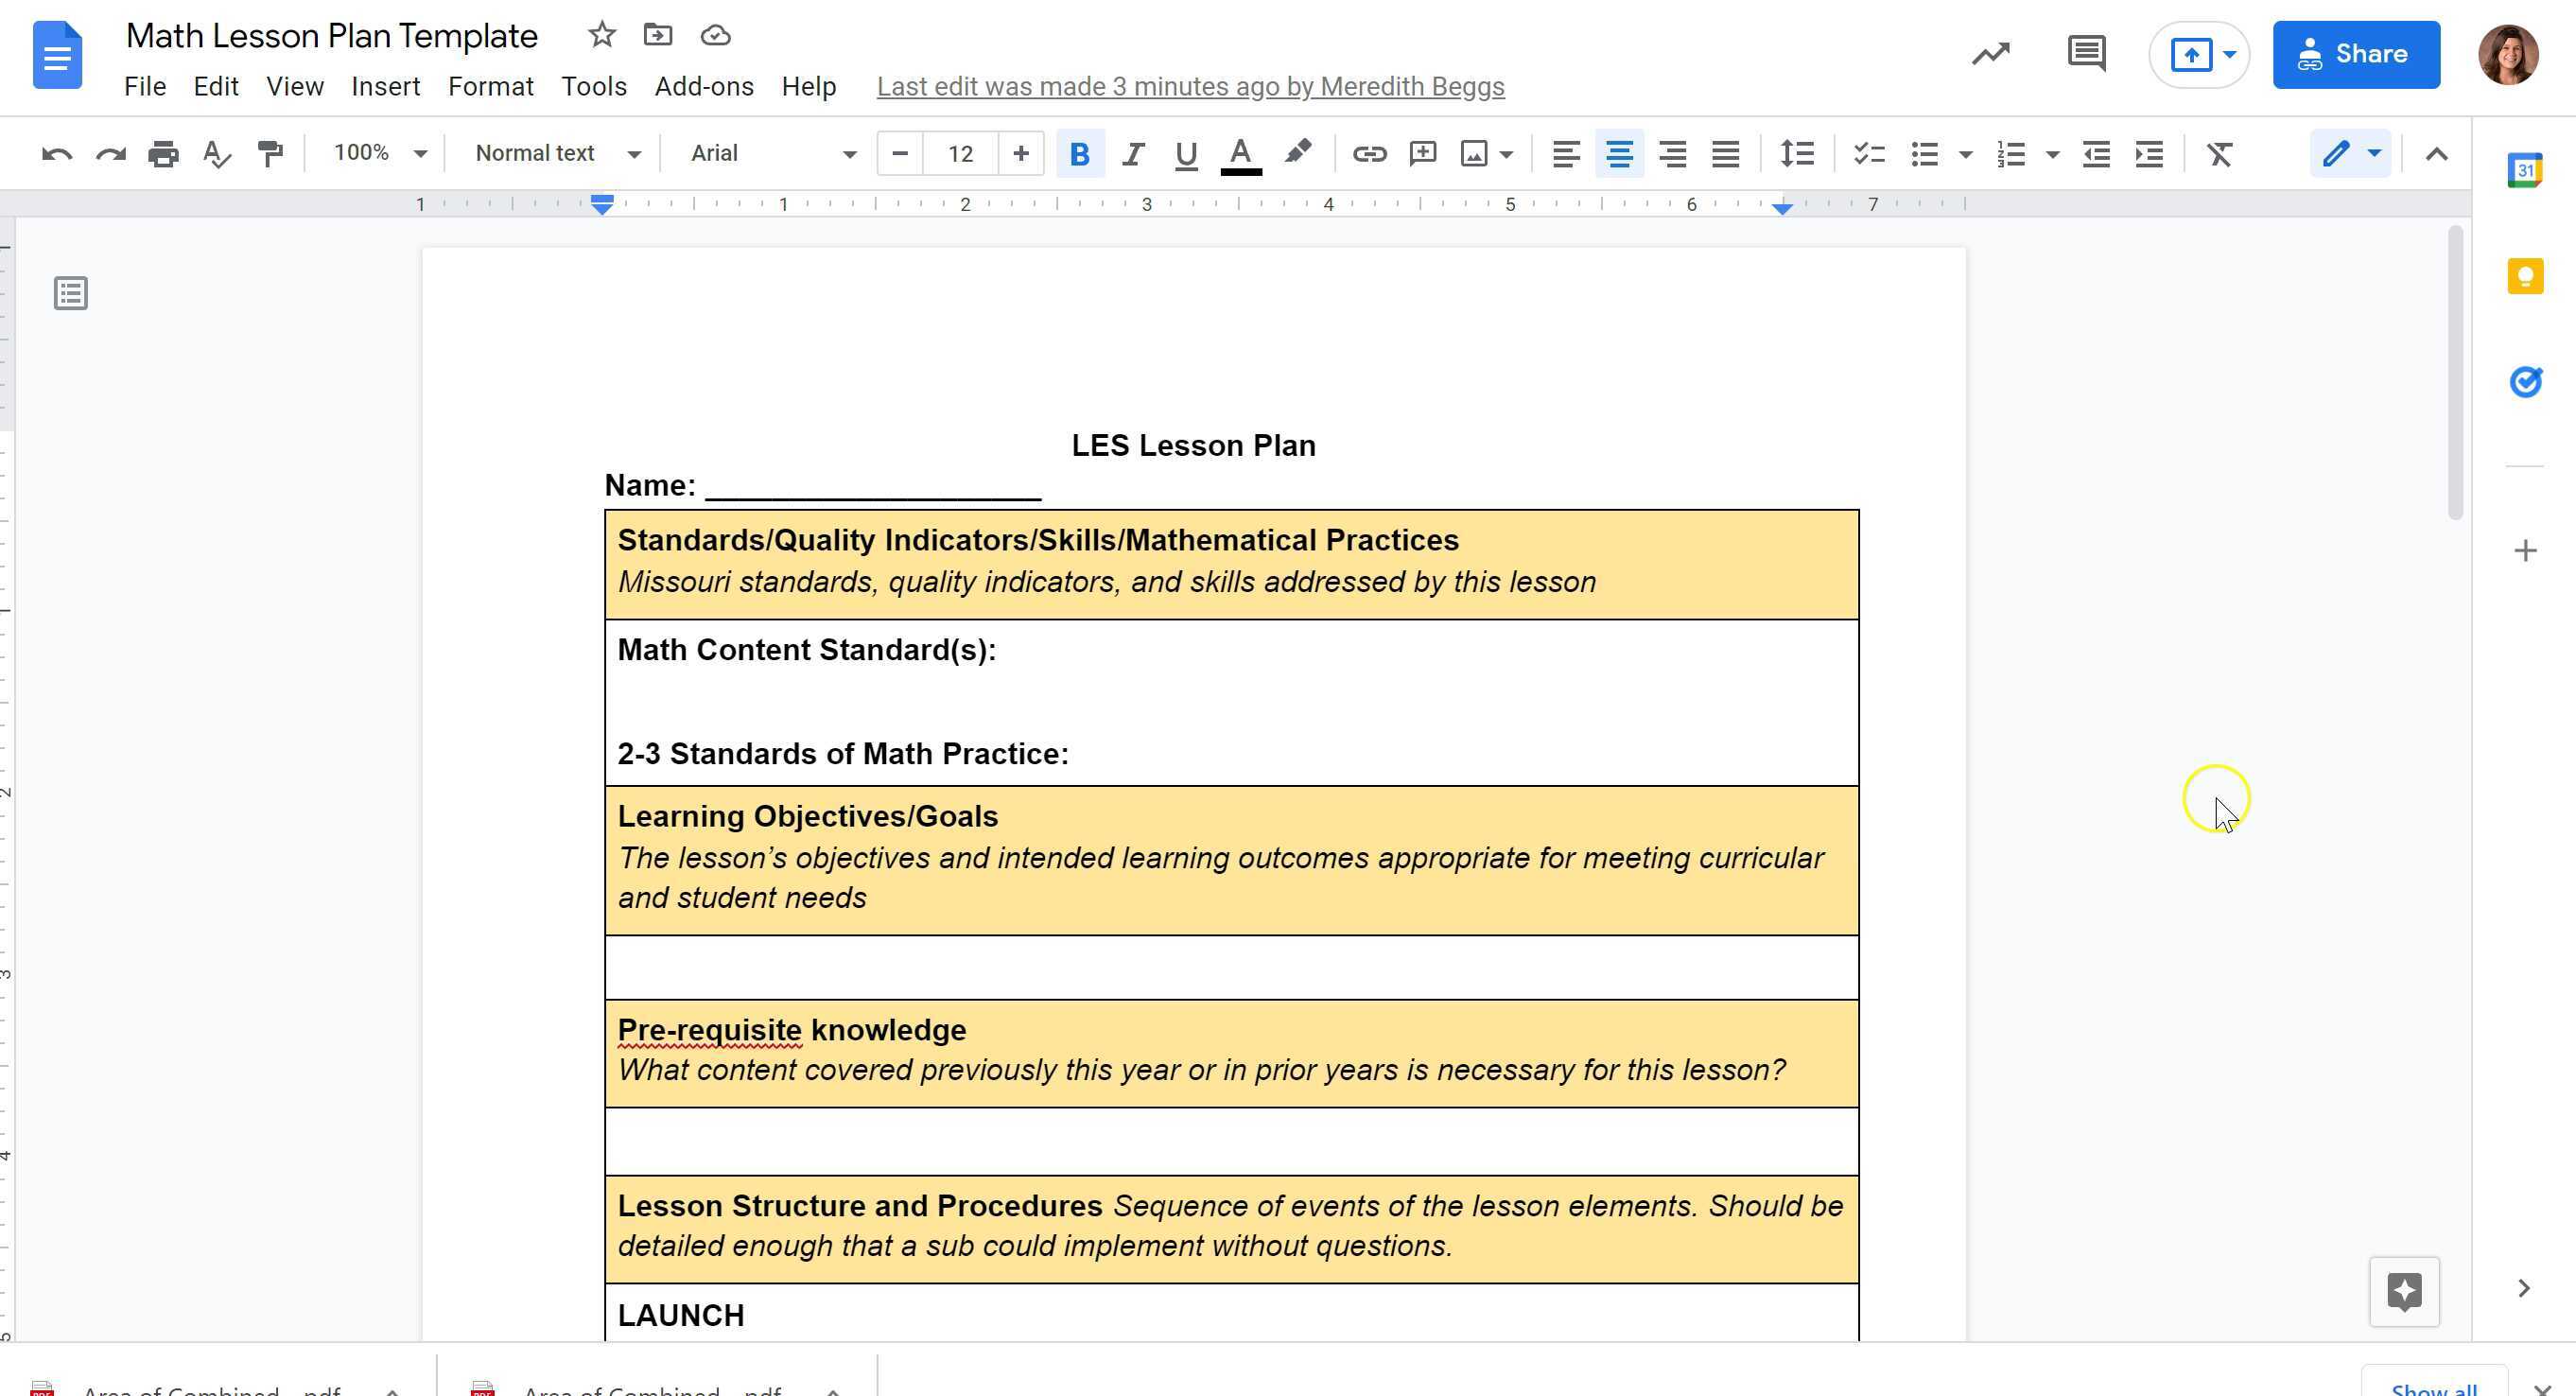This screenshot has width=2576, height=1396.
Task: Open the Add-ons menu
Action: 704,87
